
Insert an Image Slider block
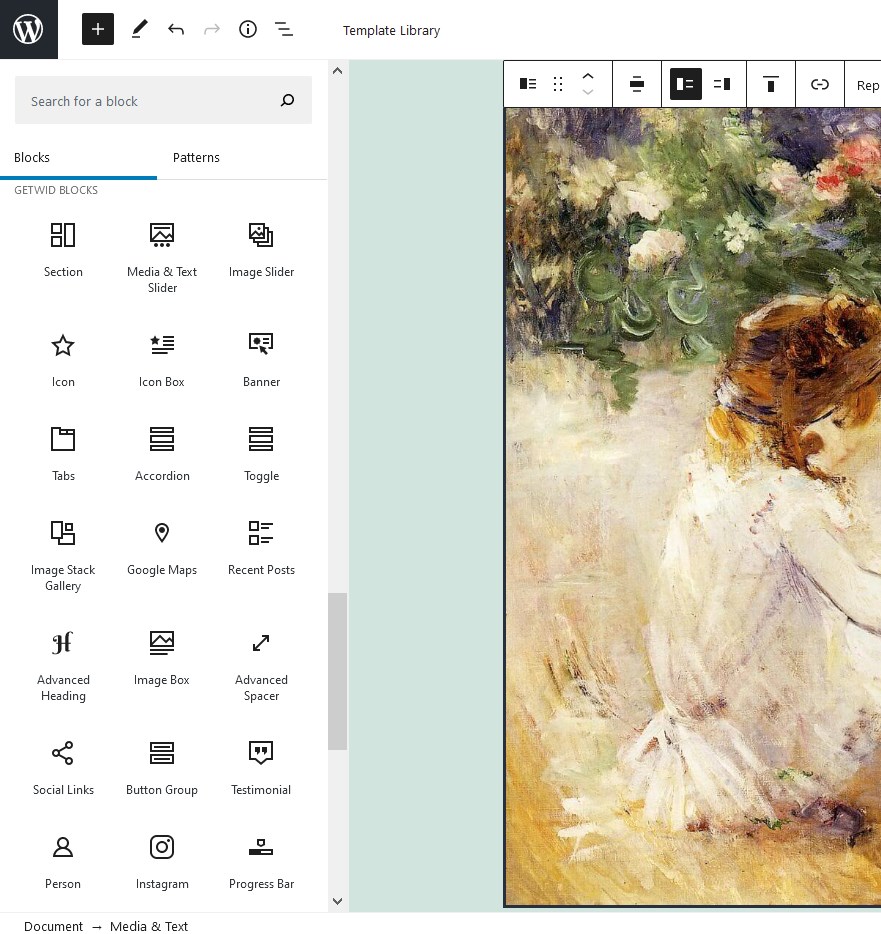point(261,251)
